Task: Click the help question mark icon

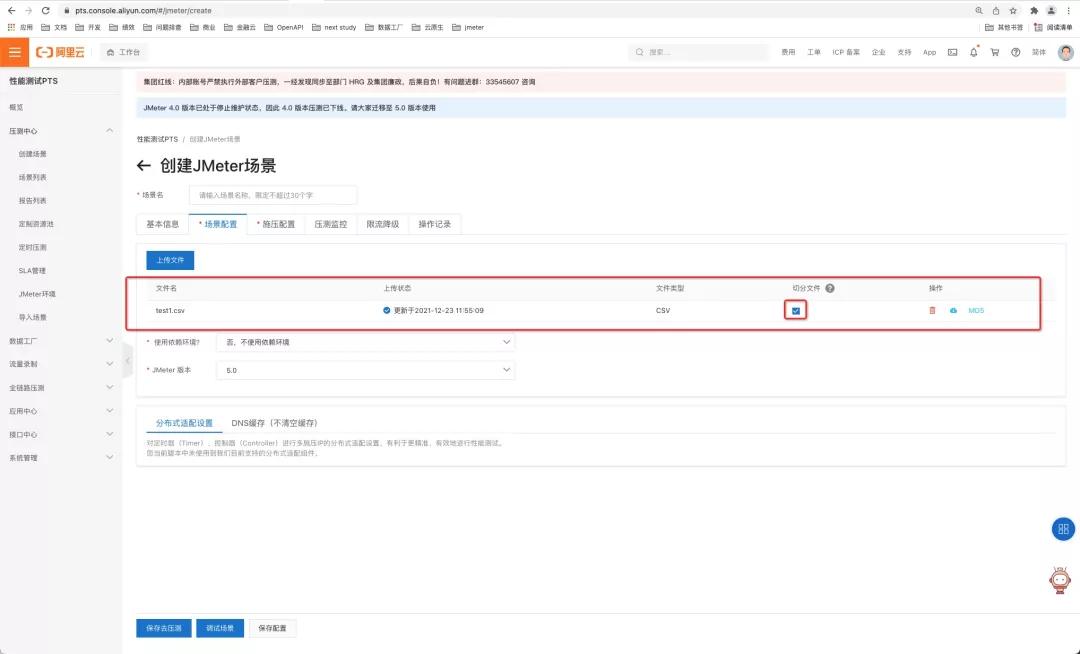Action: click(x=1016, y=52)
